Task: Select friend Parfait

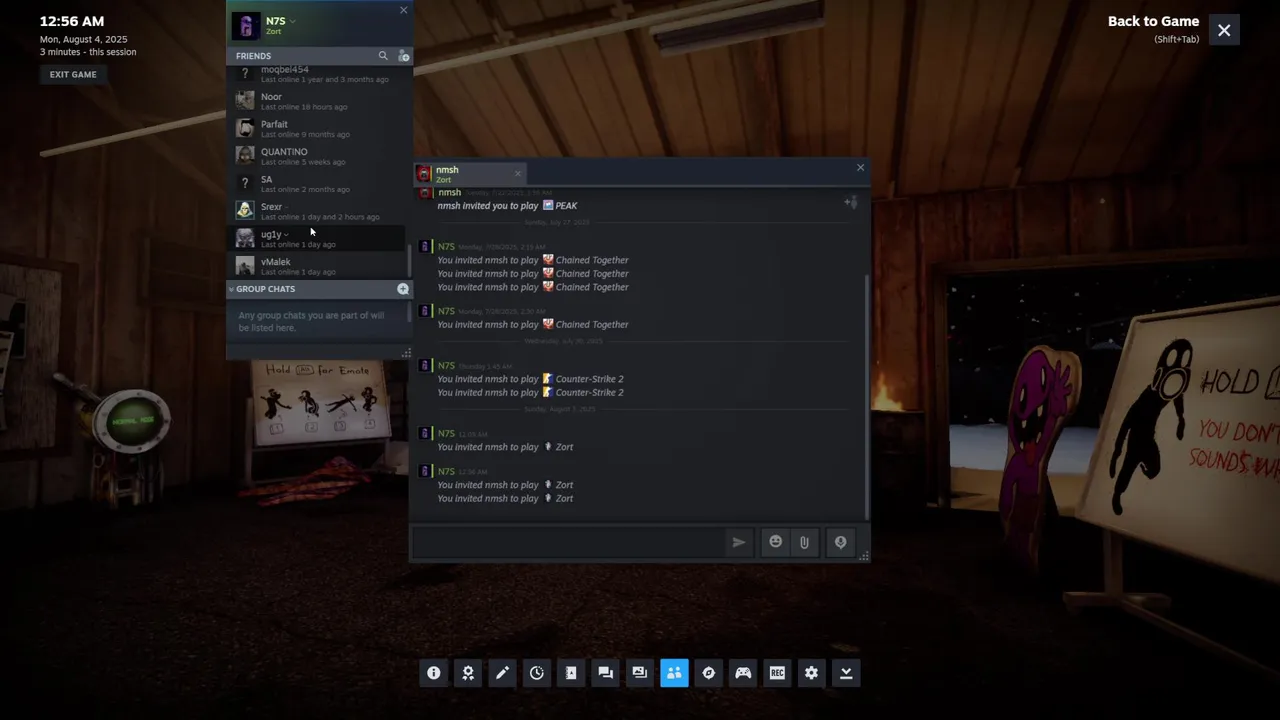Action: [318, 129]
